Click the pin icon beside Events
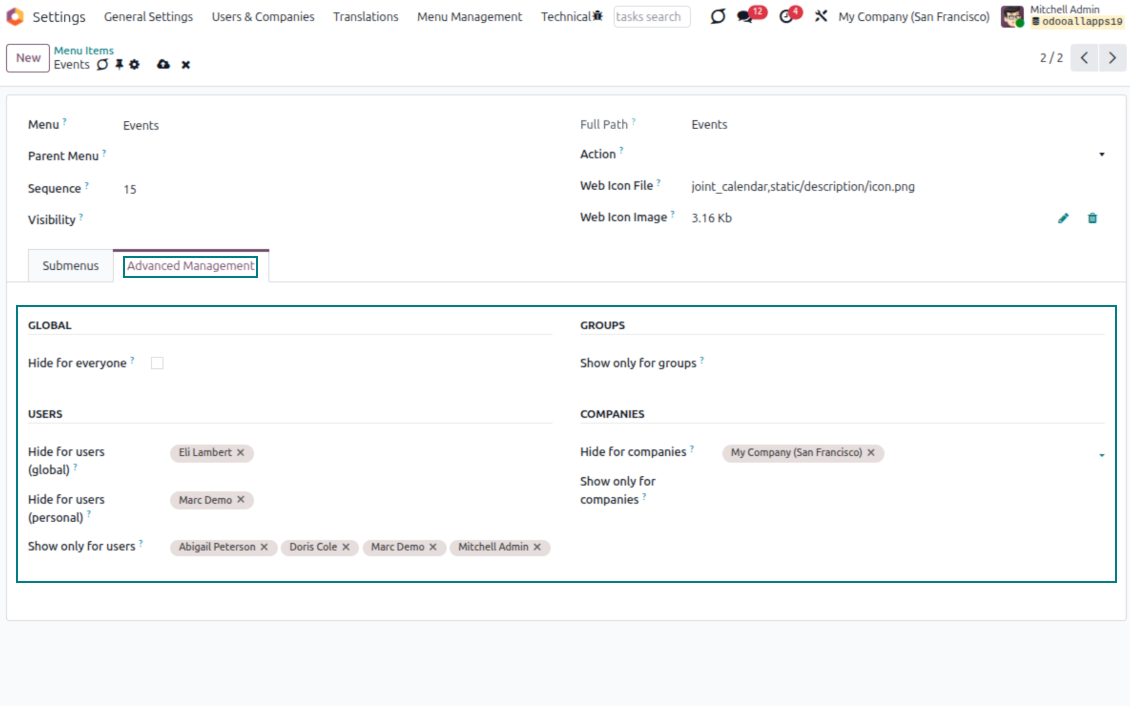Screen dimensions: 1130x706 [119, 65]
